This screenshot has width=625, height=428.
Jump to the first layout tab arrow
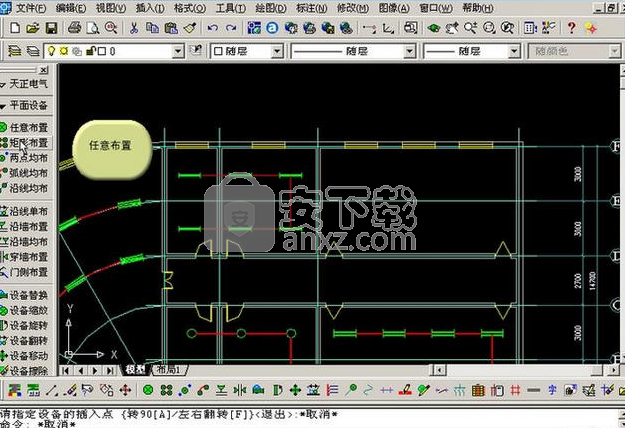point(66,371)
